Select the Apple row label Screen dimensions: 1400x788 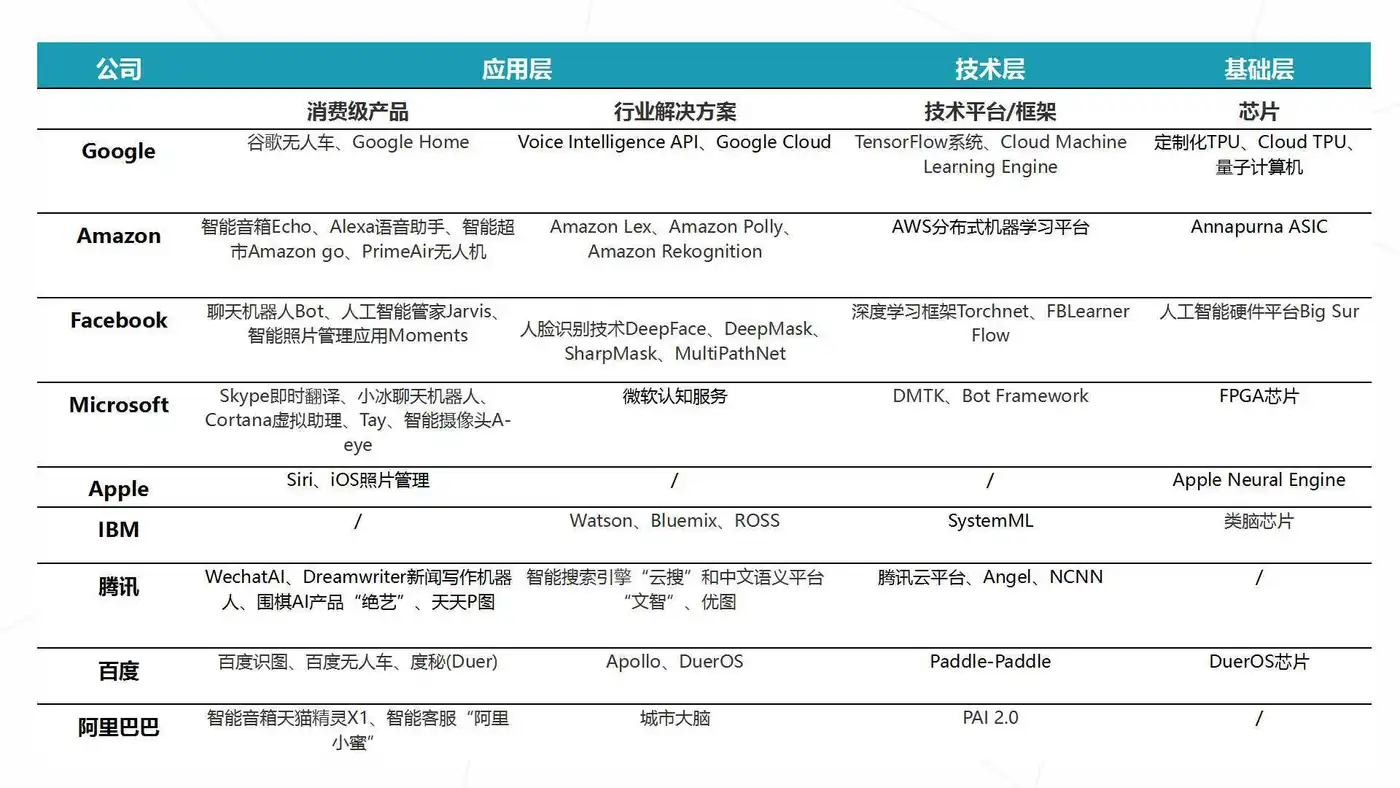point(118,489)
